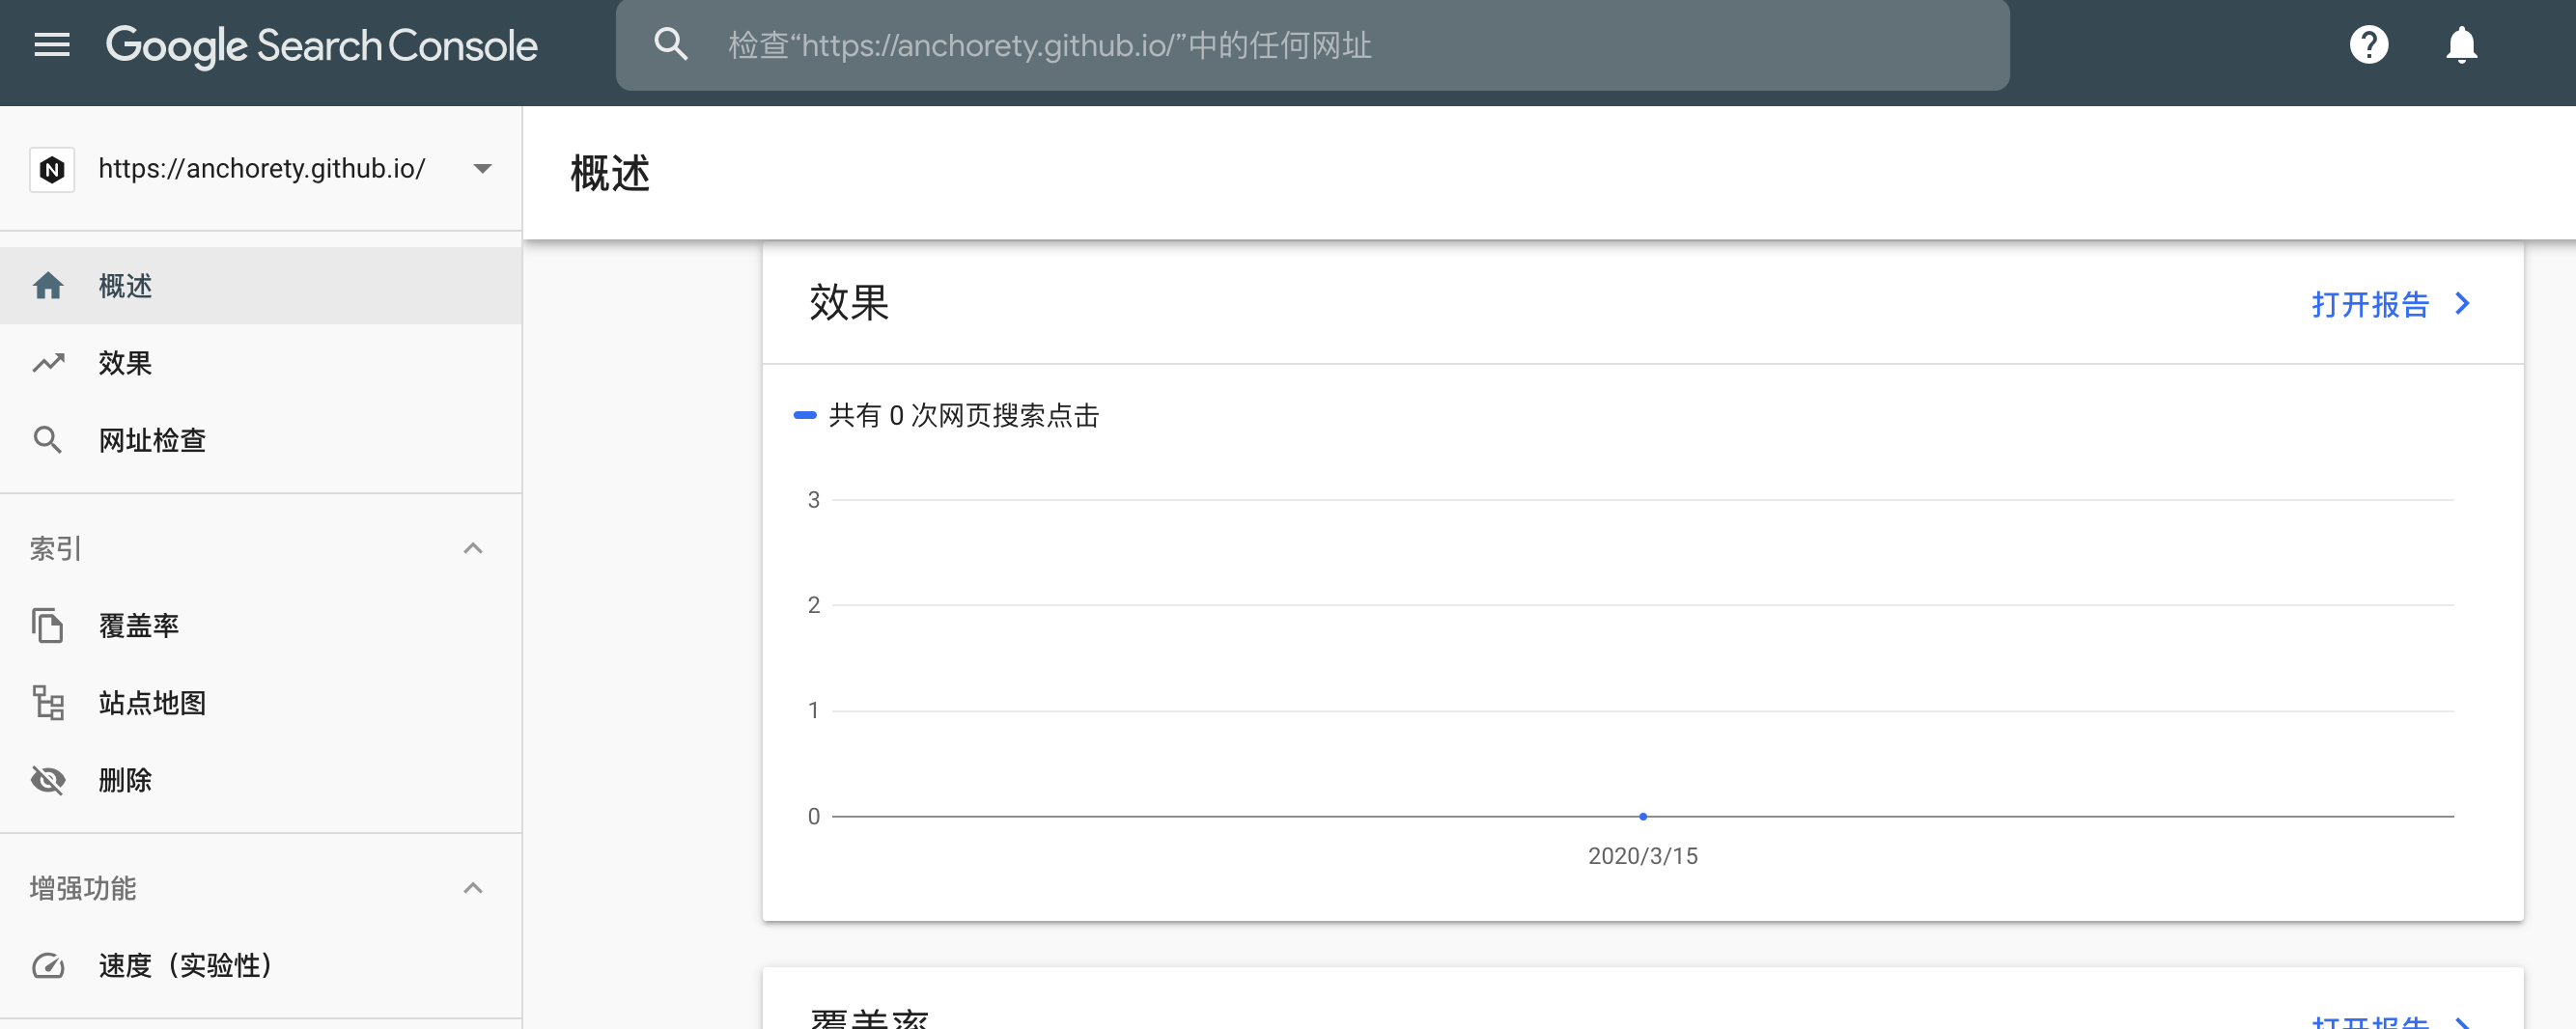Click the property favicon icon

pyautogui.click(x=52, y=169)
